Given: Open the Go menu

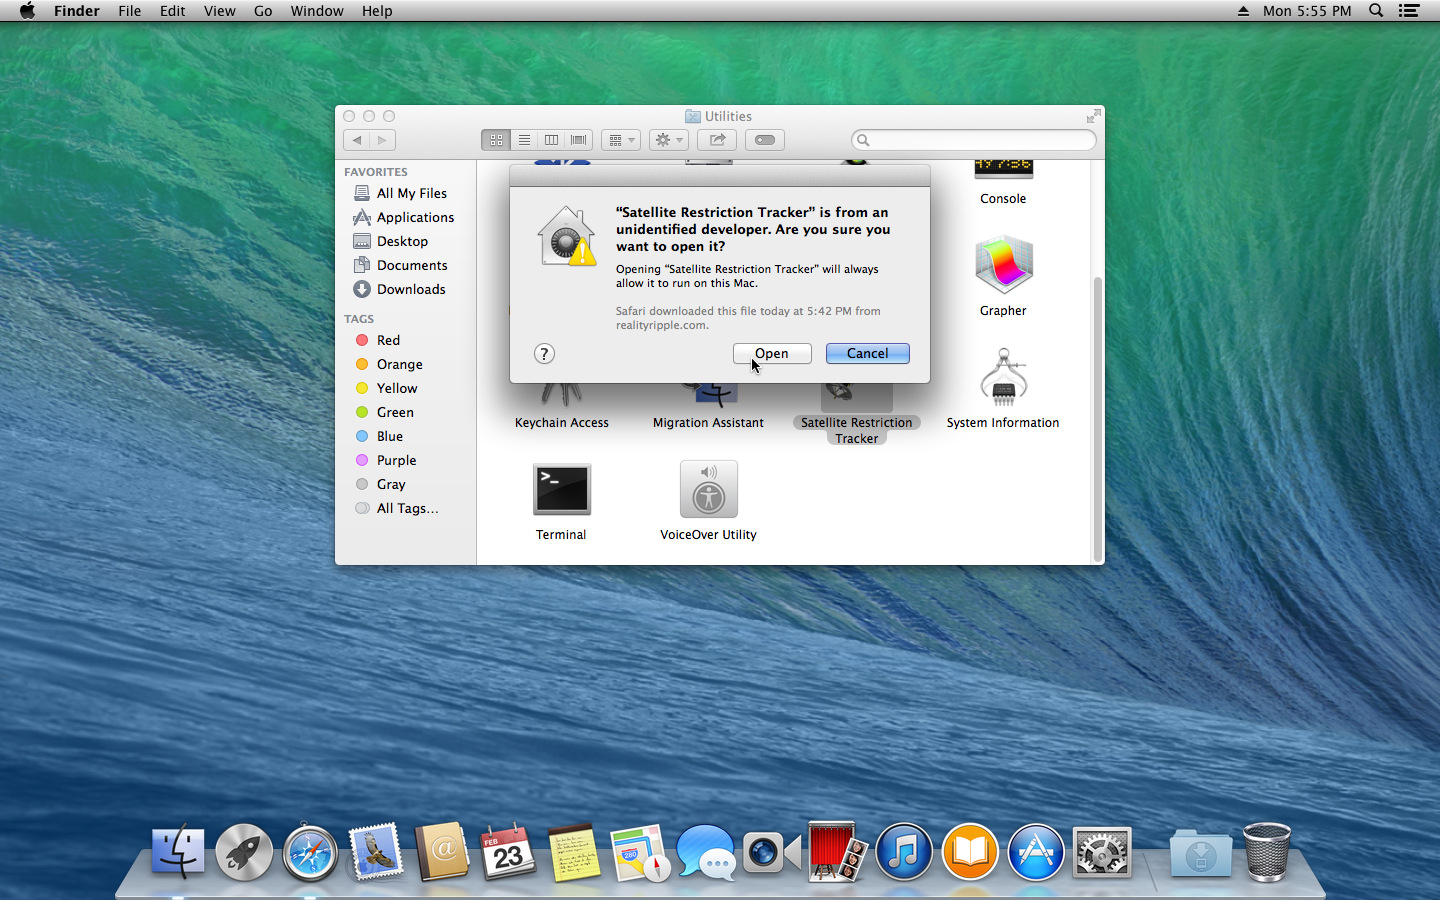Looking at the screenshot, I should coord(262,11).
